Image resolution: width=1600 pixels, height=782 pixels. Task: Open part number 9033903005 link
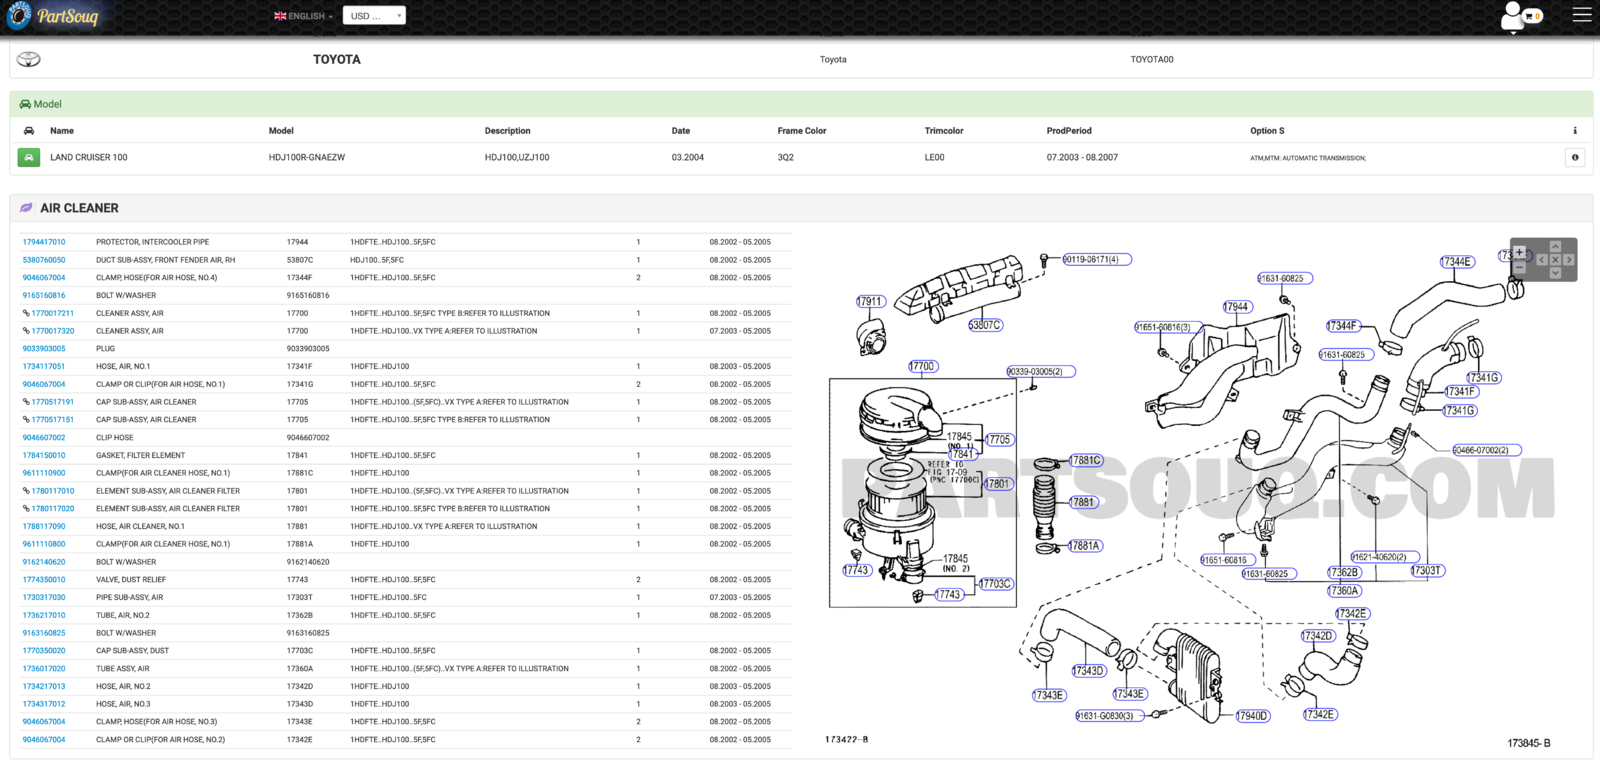click(x=44, y=349)
